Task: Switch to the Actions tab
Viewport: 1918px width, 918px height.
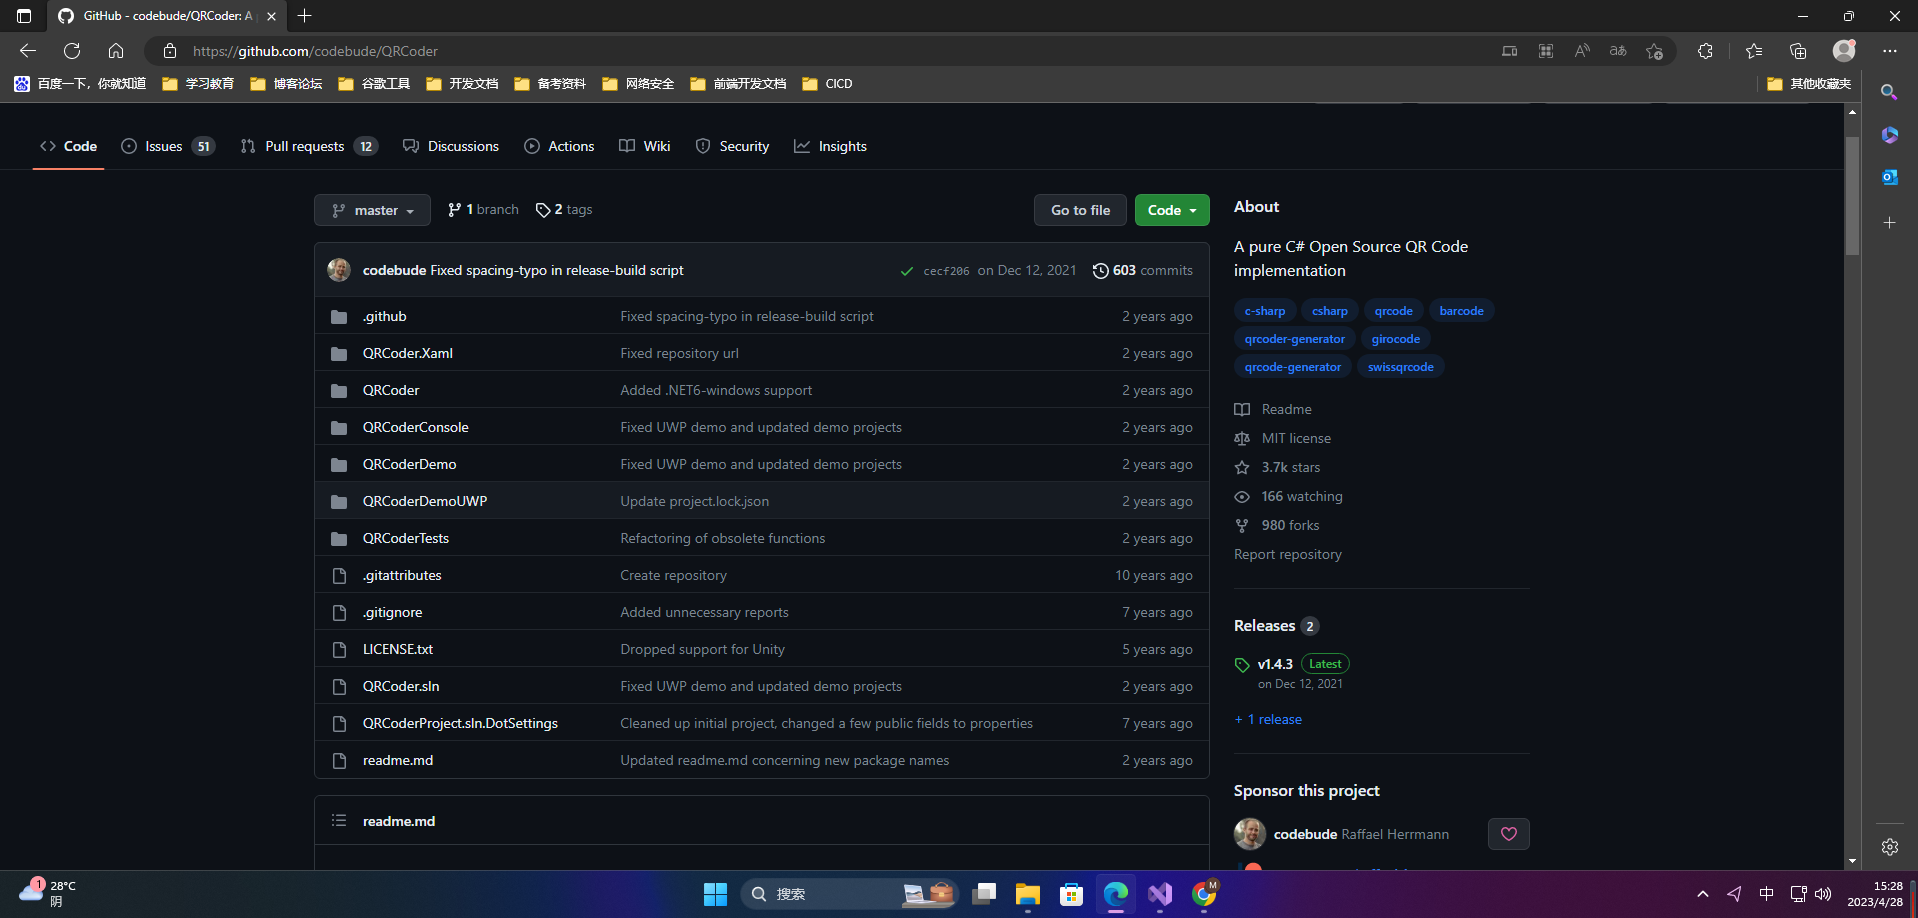Action: point(559,146)
